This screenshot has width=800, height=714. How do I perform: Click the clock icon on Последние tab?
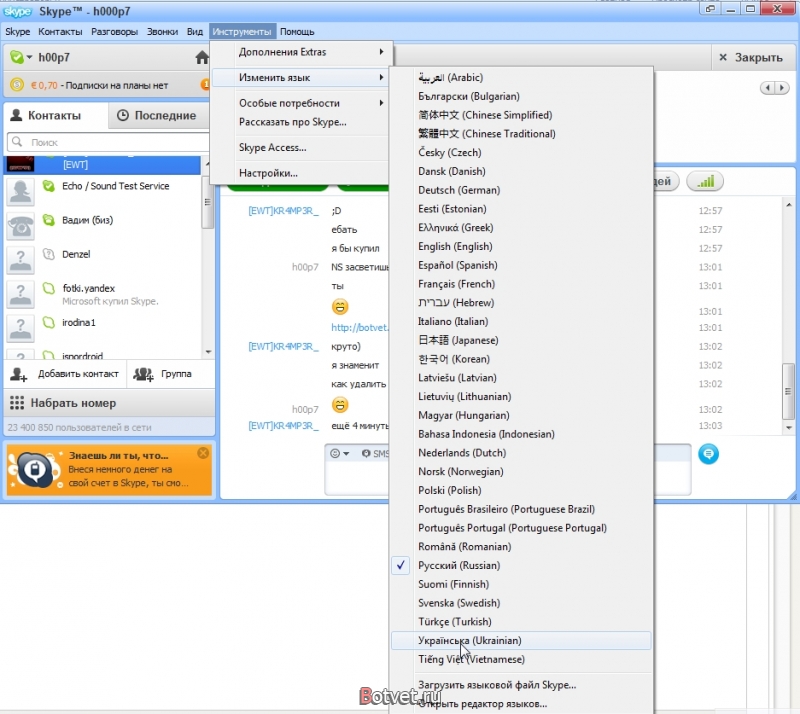pyautogui.click(x=122, y=115)
